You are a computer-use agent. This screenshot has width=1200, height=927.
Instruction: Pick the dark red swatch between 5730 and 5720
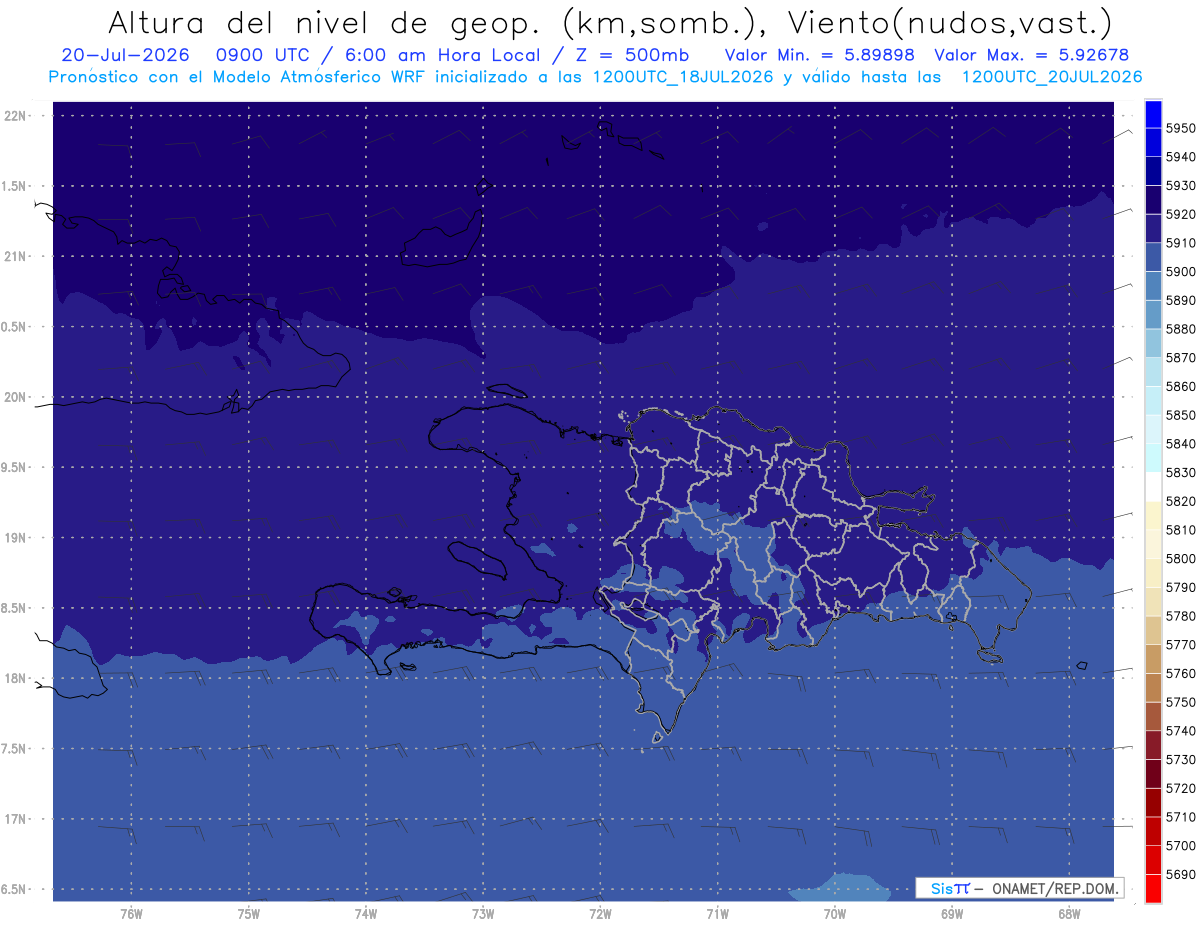pyautogui.click(x=1152, y=774)
